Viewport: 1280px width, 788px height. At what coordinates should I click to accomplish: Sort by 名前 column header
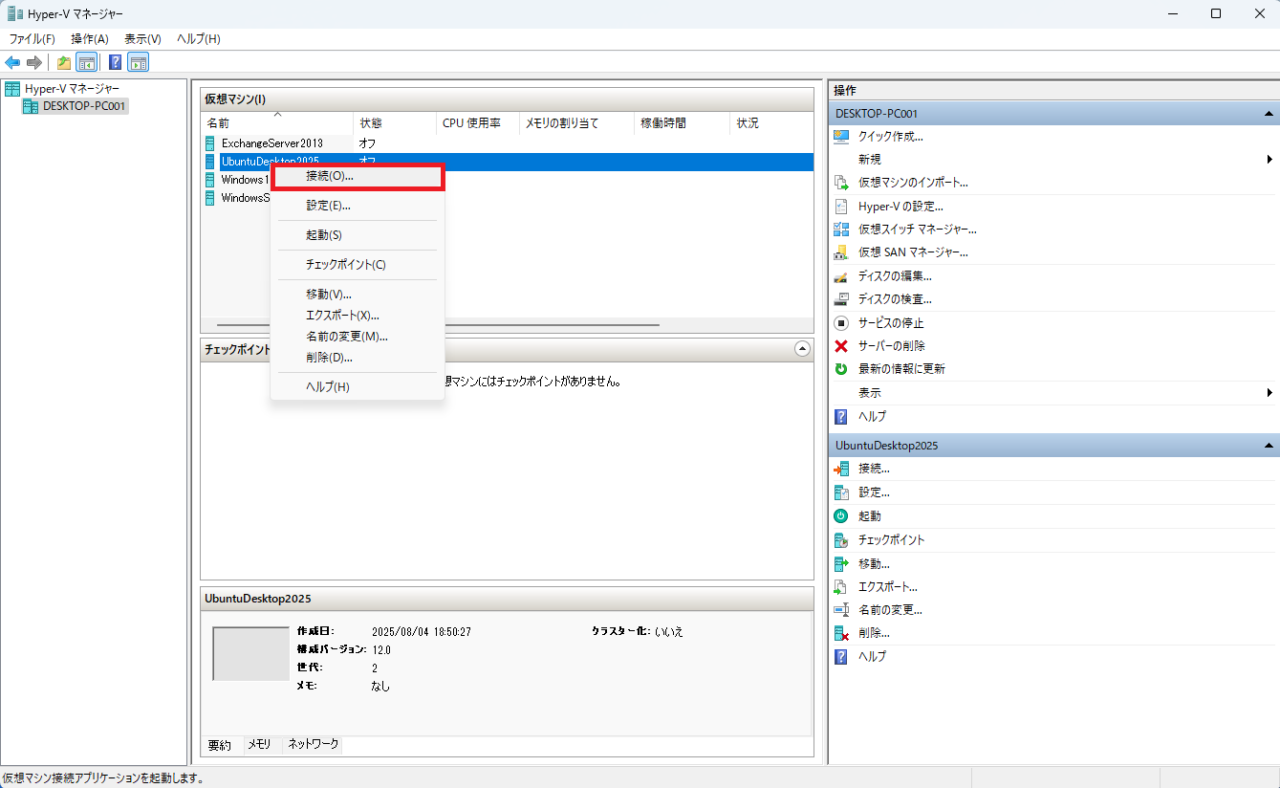pos(277,123)
